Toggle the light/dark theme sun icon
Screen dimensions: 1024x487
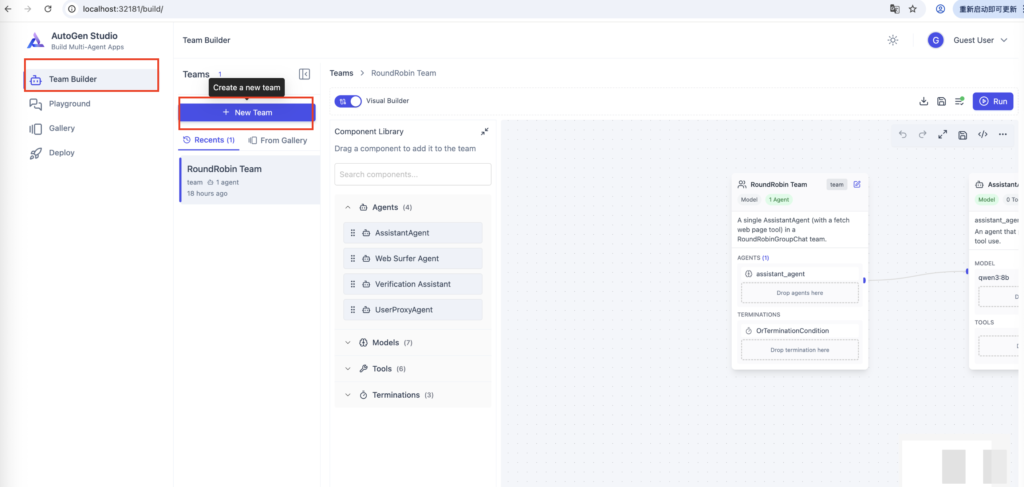coord(893,40)
